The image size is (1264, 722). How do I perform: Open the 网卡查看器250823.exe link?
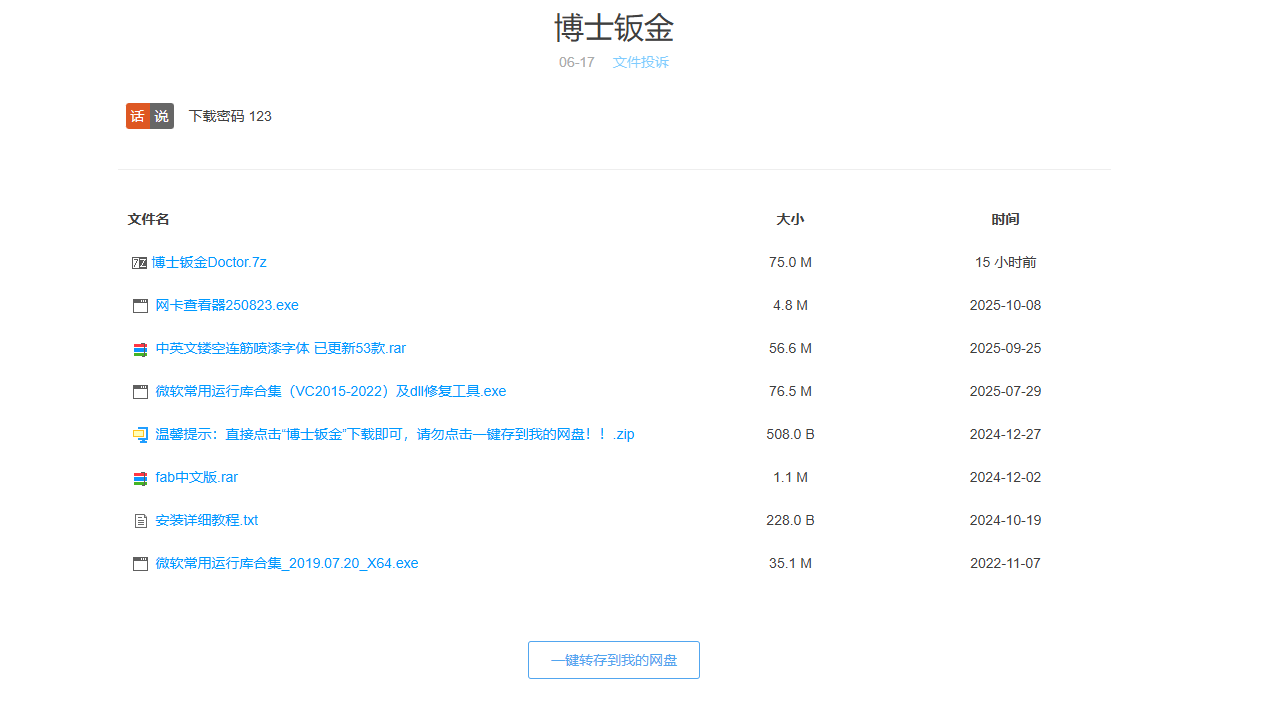pos(226,305)
